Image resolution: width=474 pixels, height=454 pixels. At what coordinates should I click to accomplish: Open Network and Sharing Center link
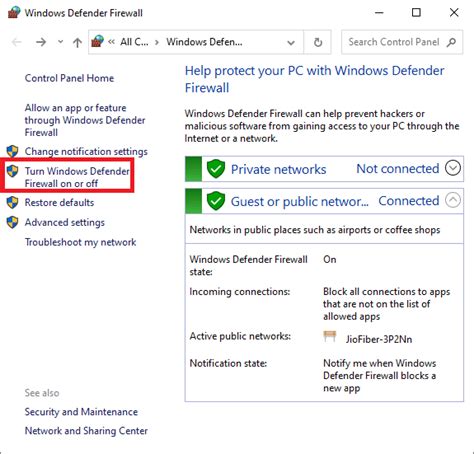tap(86, 431)
